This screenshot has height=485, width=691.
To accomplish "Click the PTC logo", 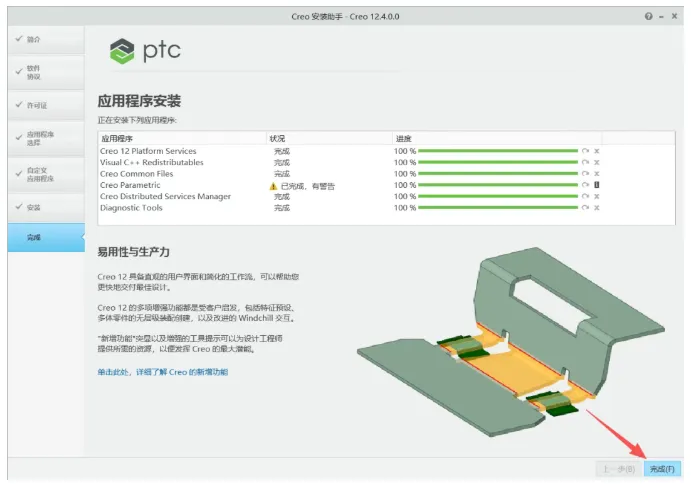I will pyautogui.click(x=145, y=51).
